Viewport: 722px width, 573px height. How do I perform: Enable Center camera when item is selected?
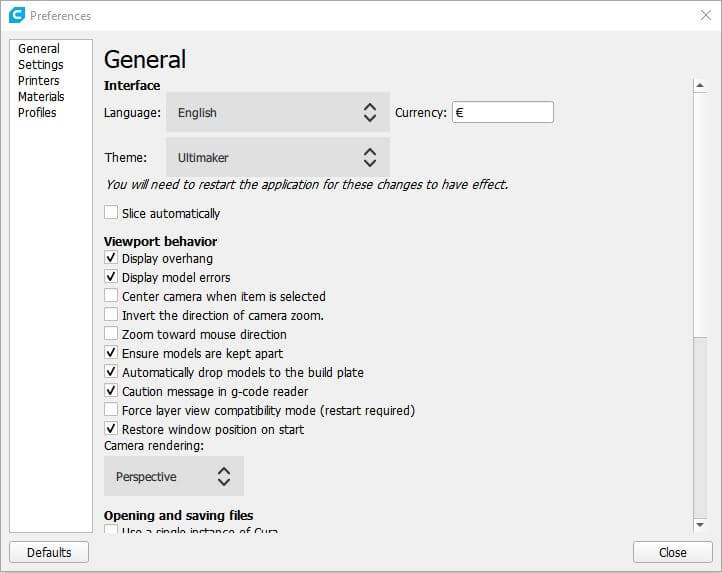coord(111,297)
